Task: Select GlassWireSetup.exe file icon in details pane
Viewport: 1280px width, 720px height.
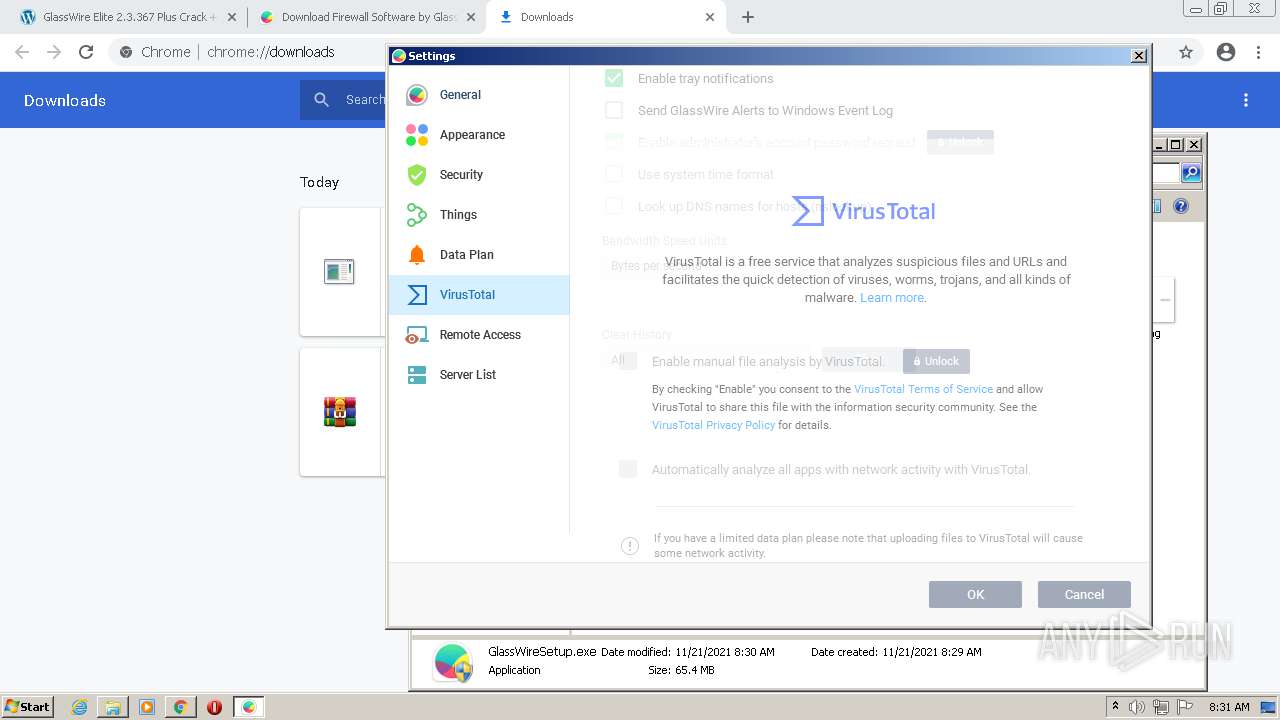Action: pos(453,663)
